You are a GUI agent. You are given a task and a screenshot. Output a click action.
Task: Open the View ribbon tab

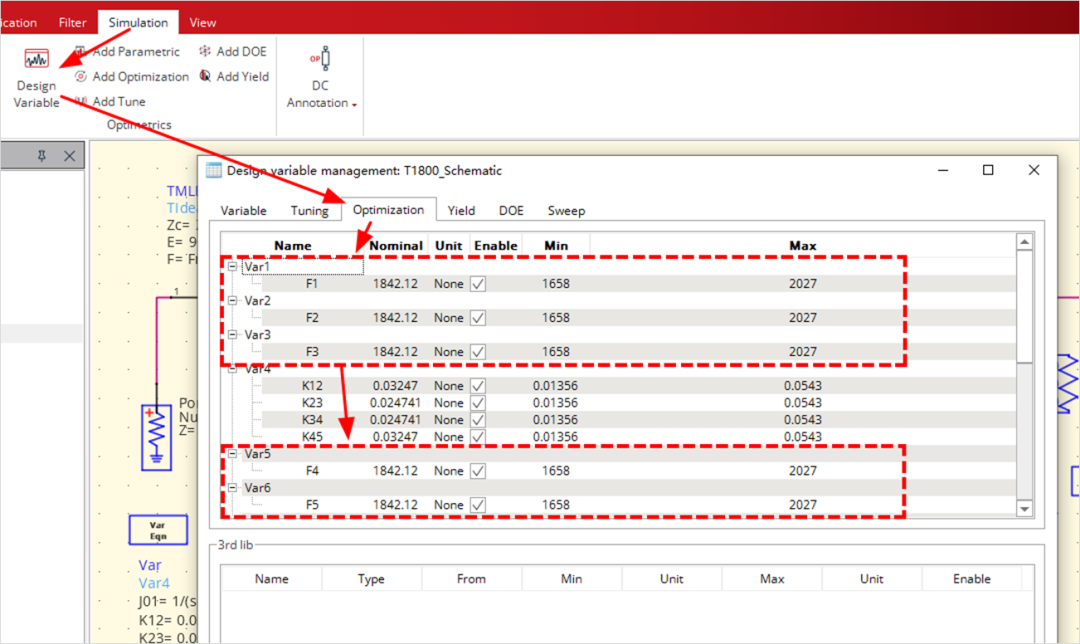point(203,22)
